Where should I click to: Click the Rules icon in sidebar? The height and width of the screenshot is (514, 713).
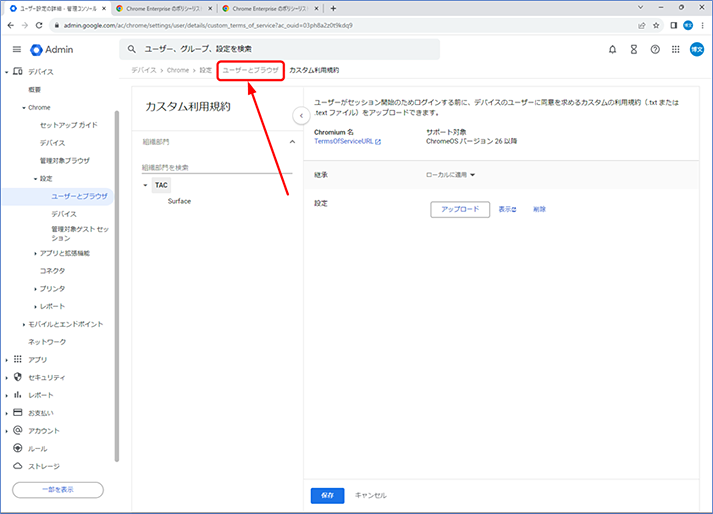pos(18,448)
